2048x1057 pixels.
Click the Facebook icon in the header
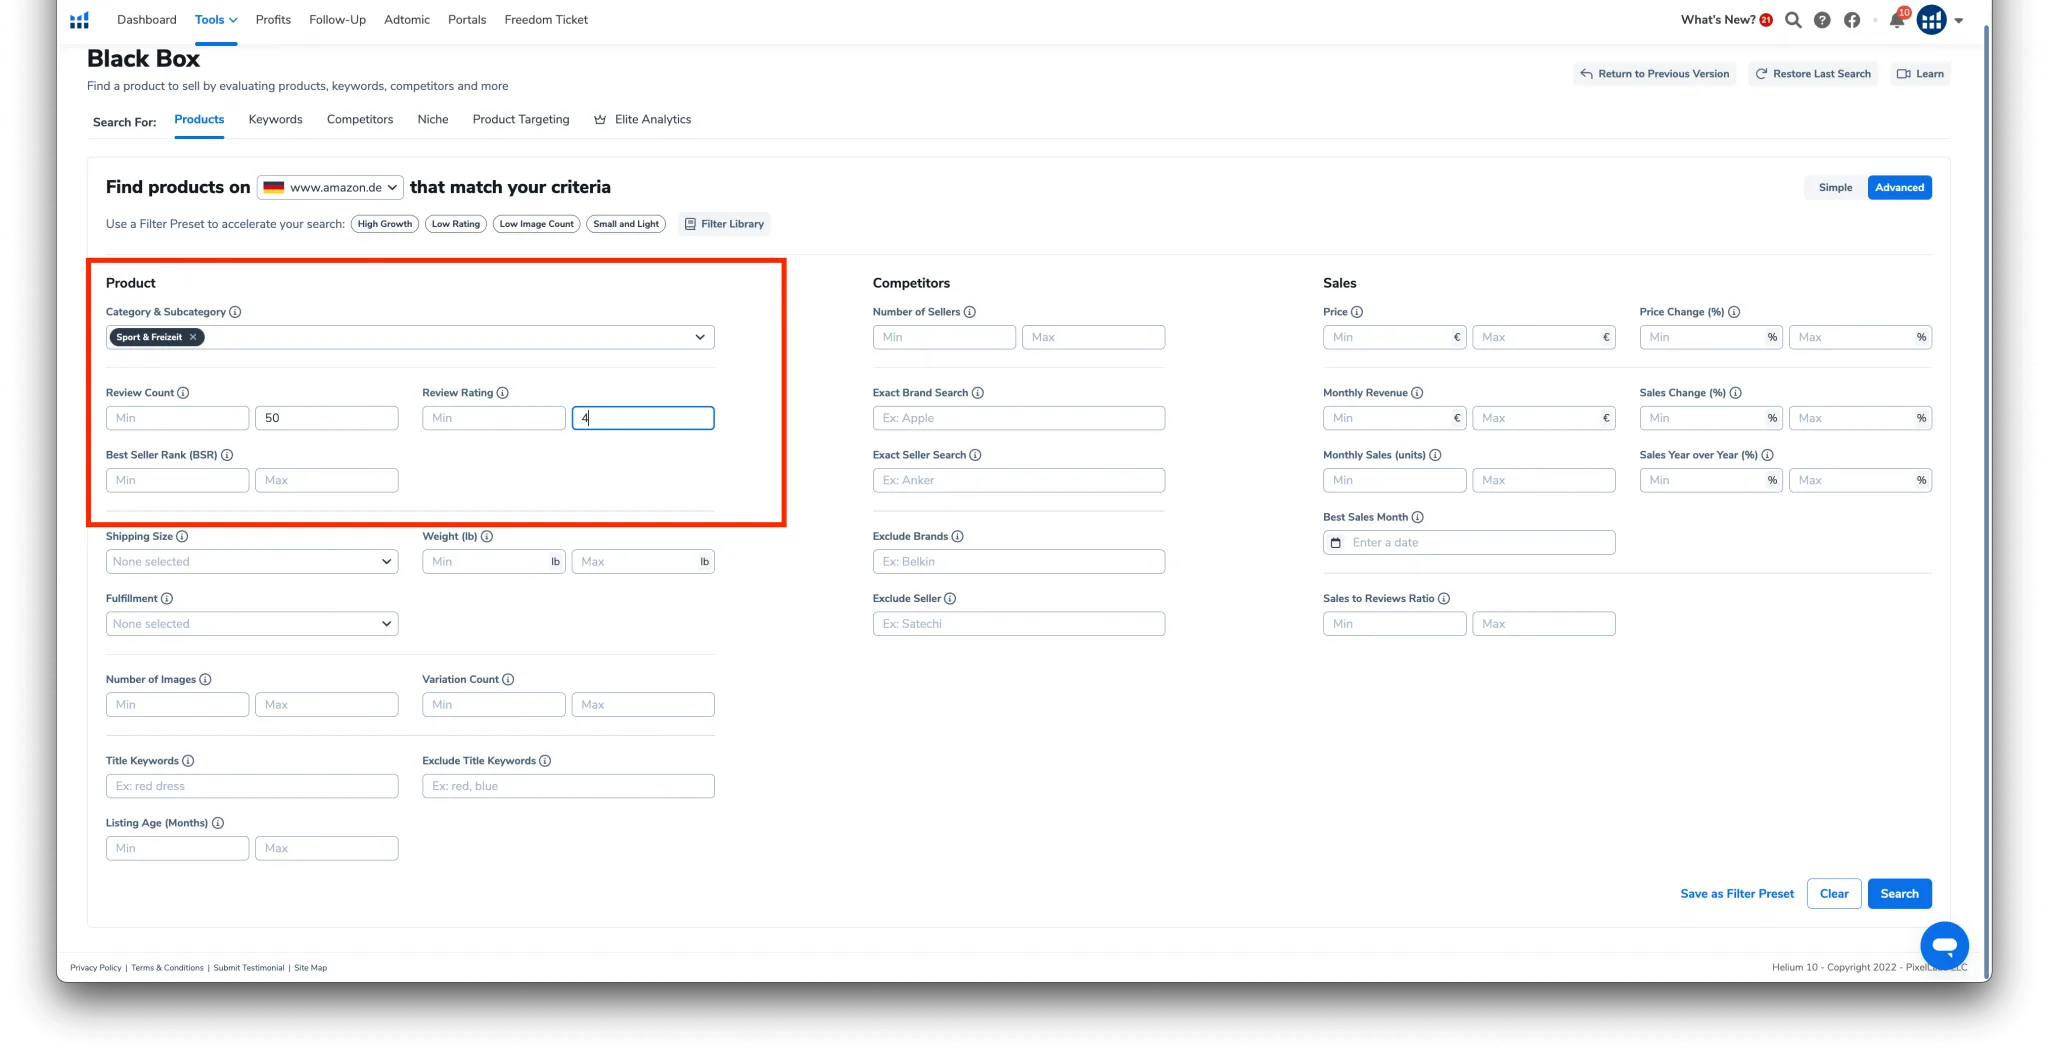1852,20
